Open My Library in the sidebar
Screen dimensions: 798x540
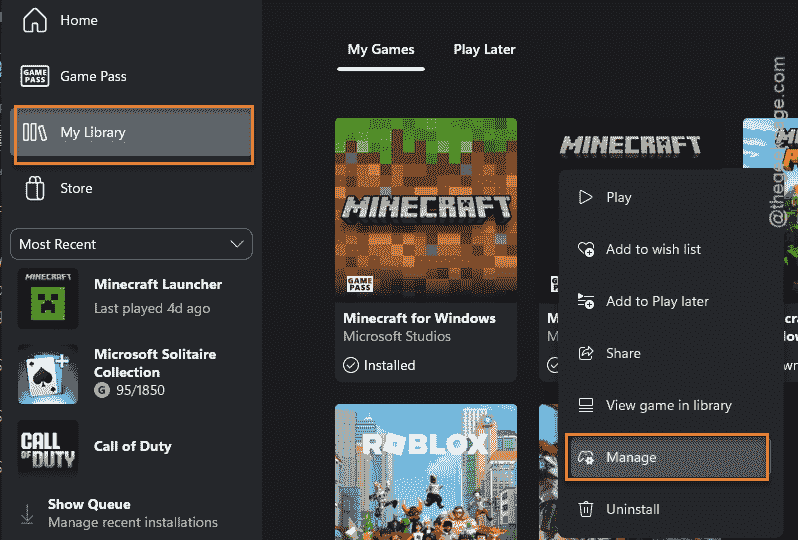click(x=133, y=134)
